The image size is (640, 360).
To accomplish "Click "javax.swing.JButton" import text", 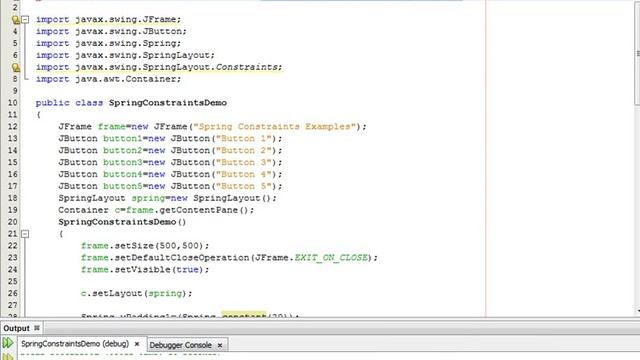I will [128, 31].
